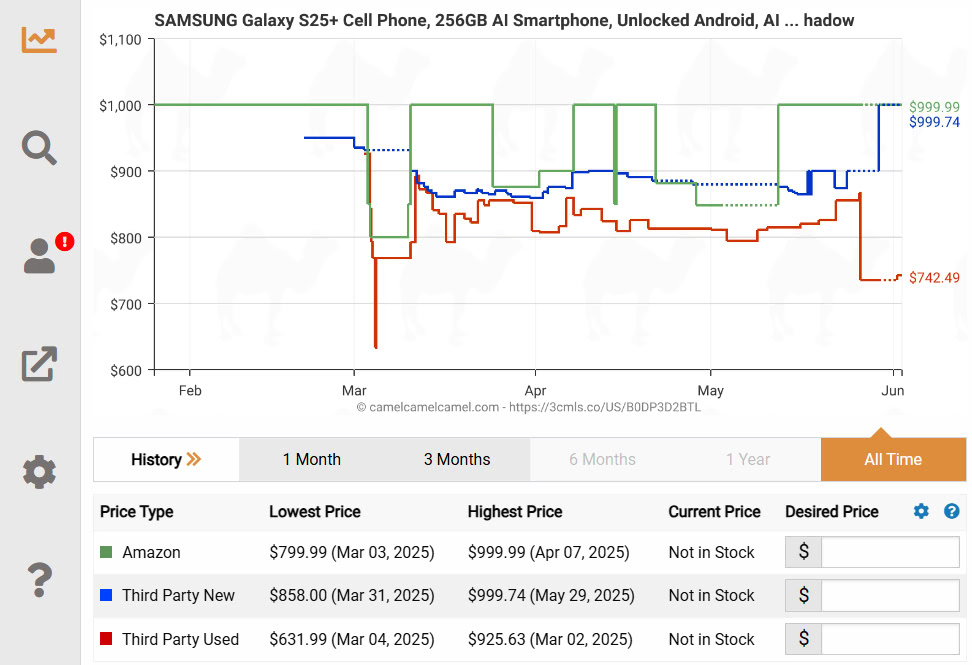Click the blue gear next to Desired Price

pyautogui.click(x=921, y=511)
